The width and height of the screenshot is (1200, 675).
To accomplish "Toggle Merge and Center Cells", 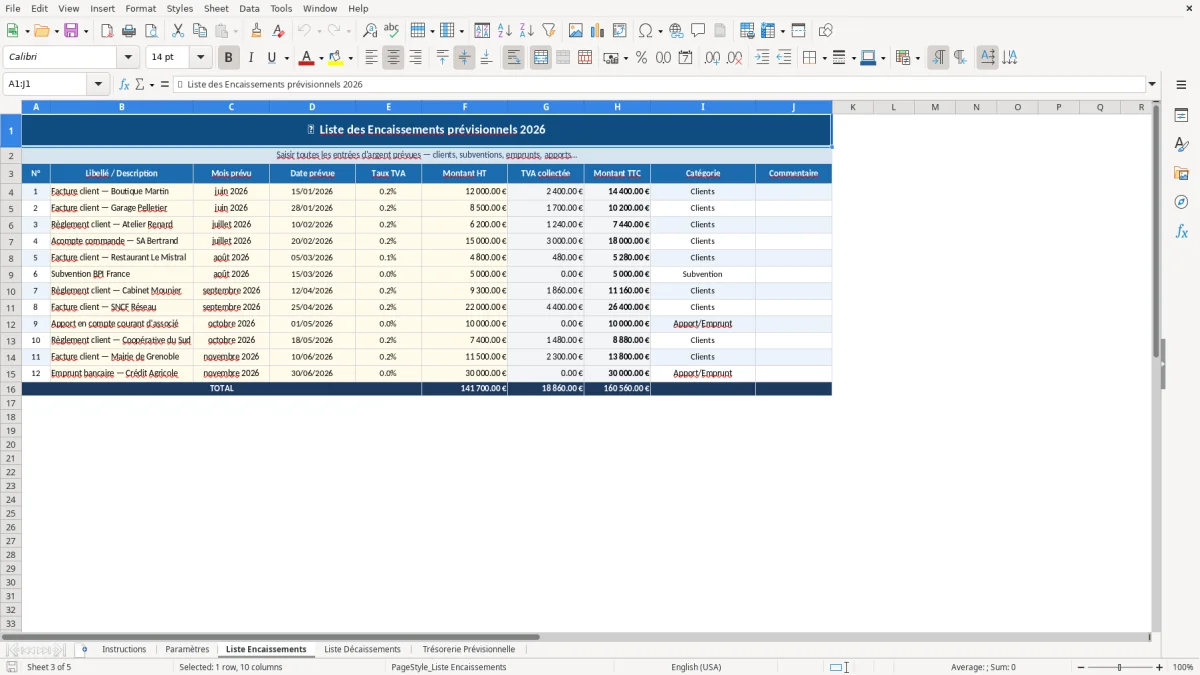I will [x=541, y=58].
